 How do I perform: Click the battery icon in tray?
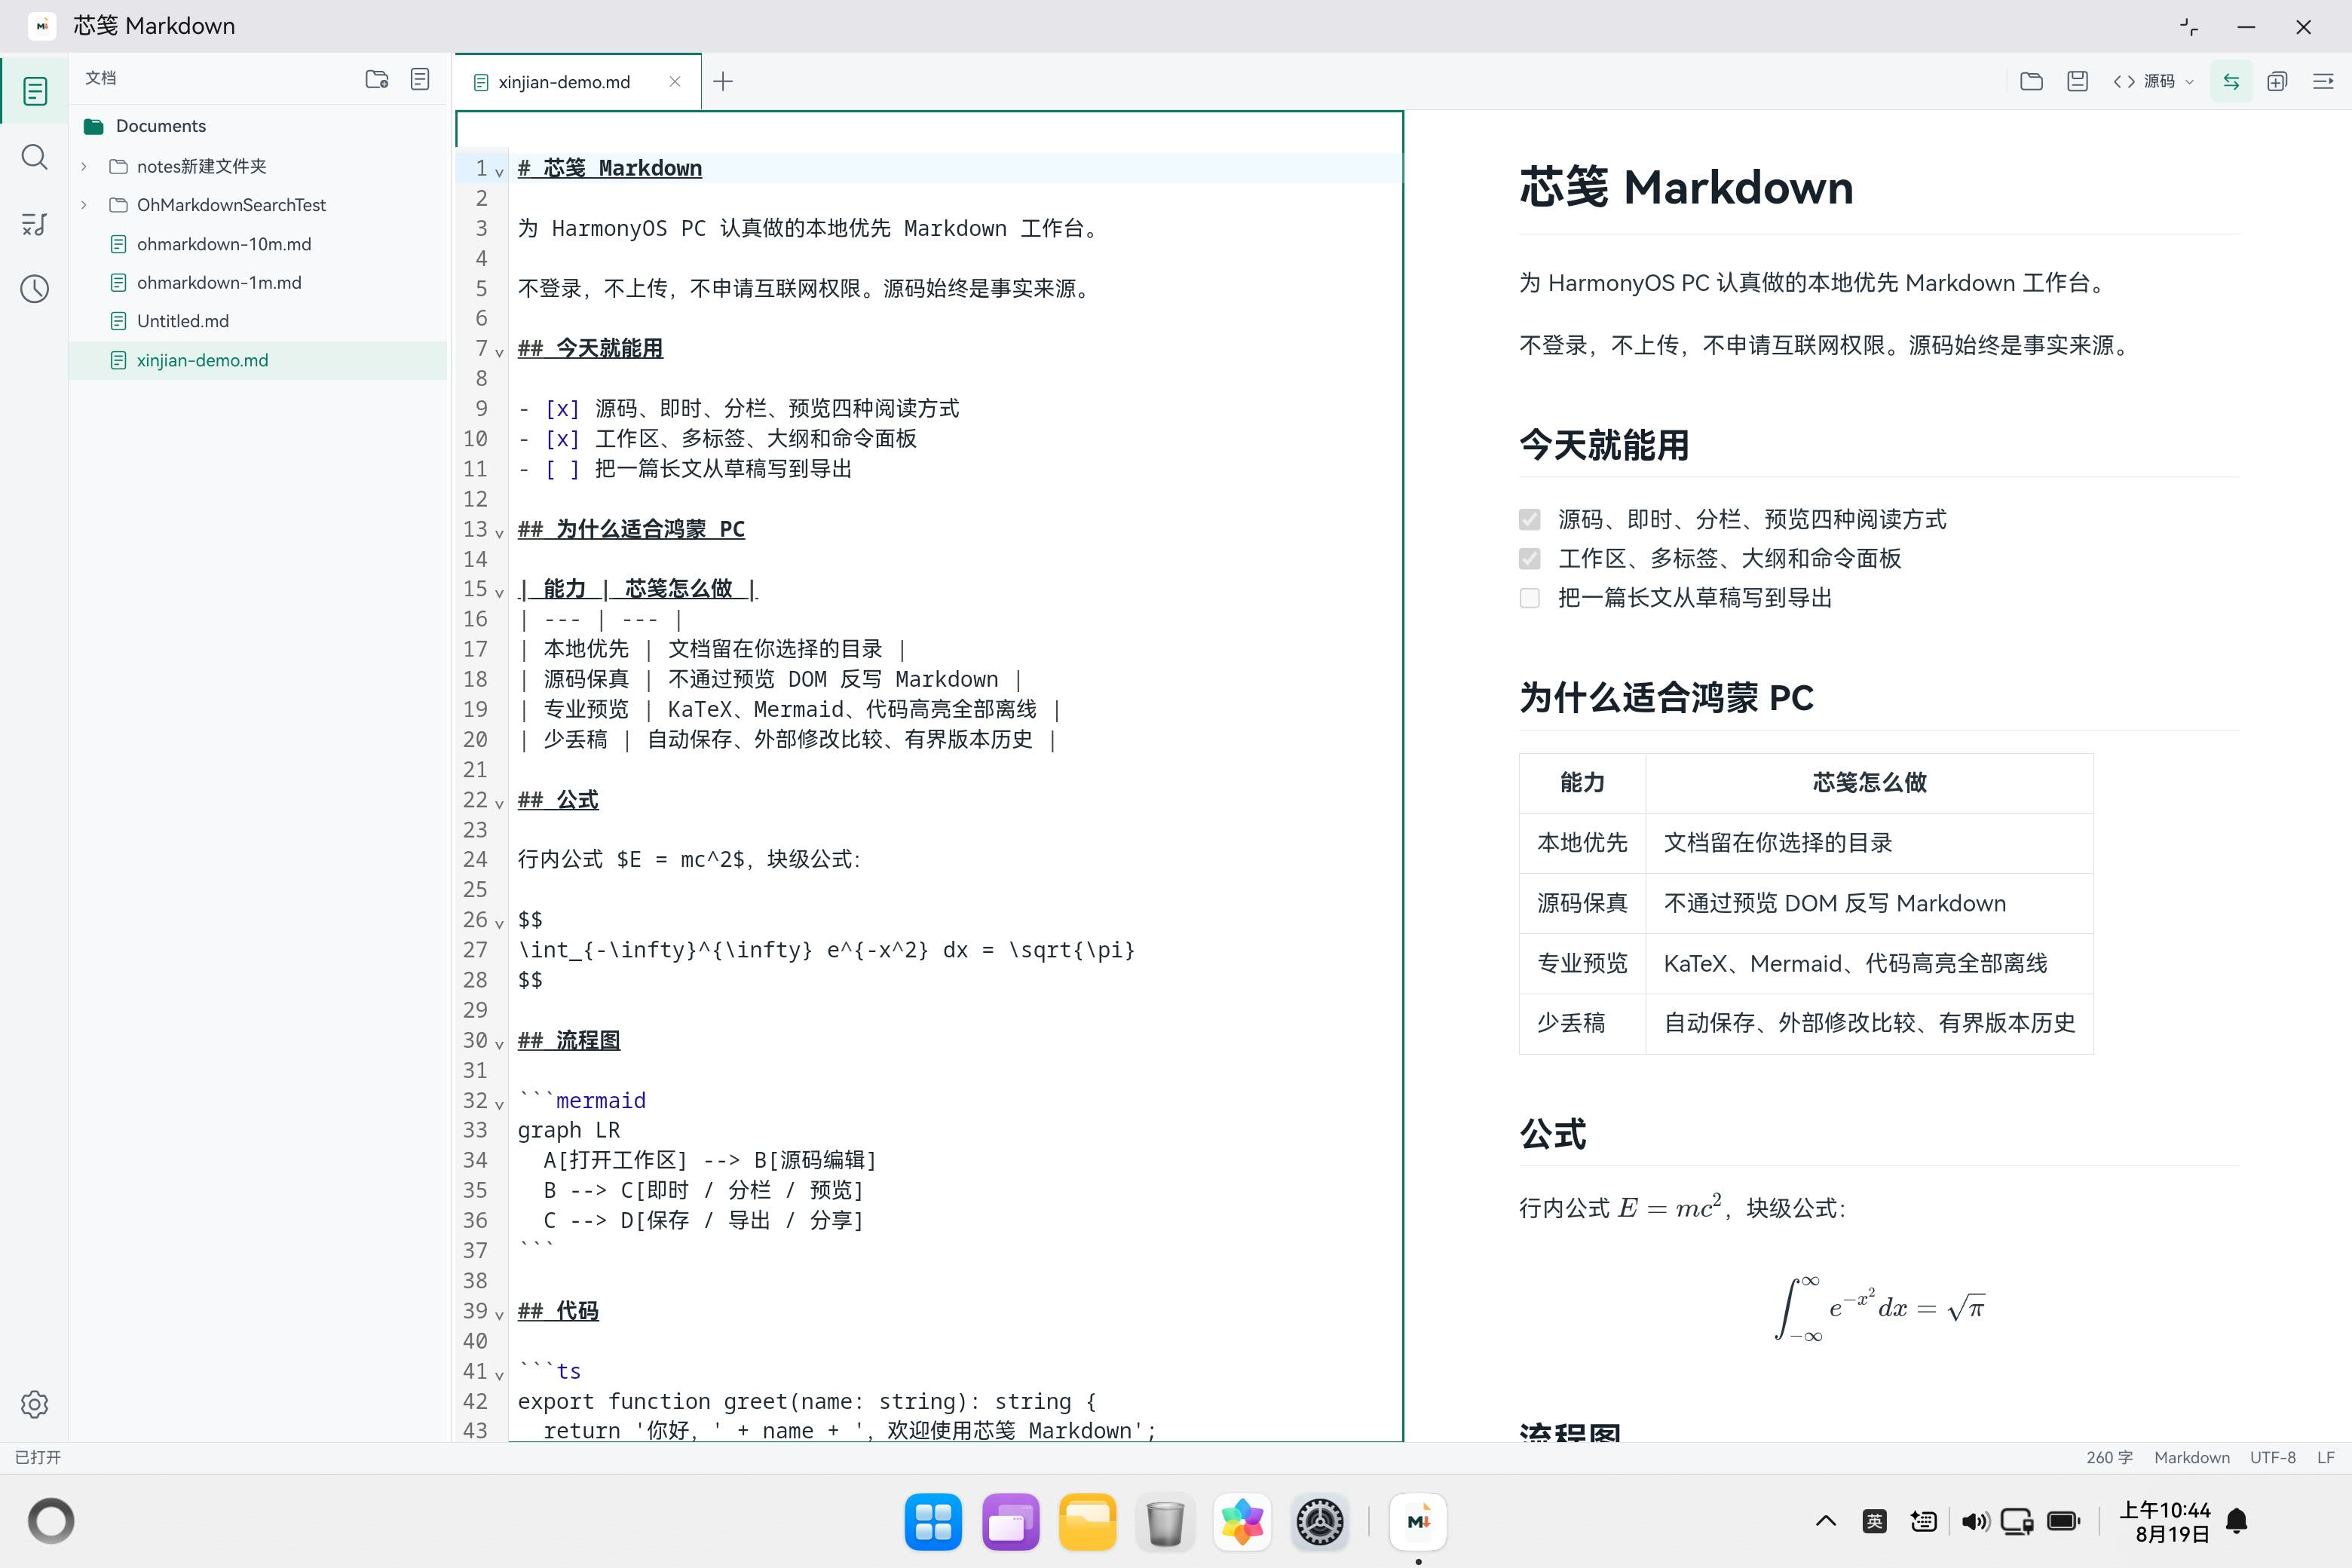(x=2063, y=1521)
